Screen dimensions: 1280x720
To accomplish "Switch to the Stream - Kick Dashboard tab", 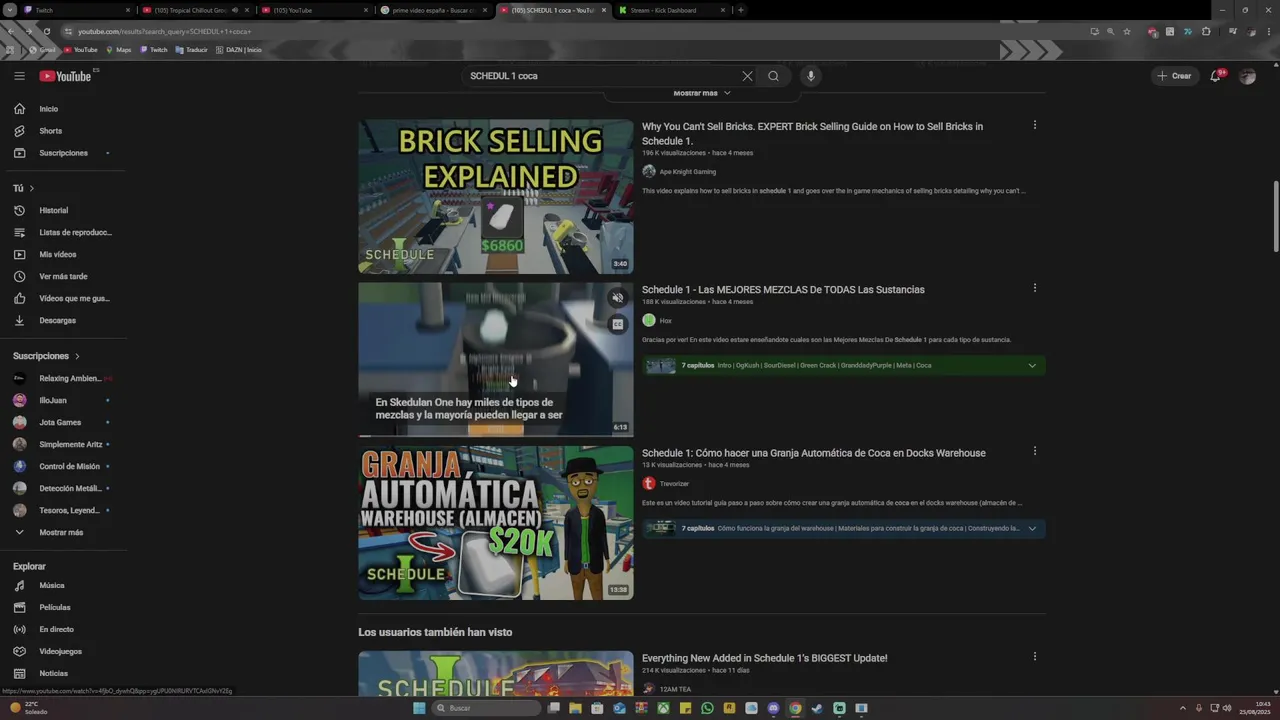I will click(x=673, y=10).
